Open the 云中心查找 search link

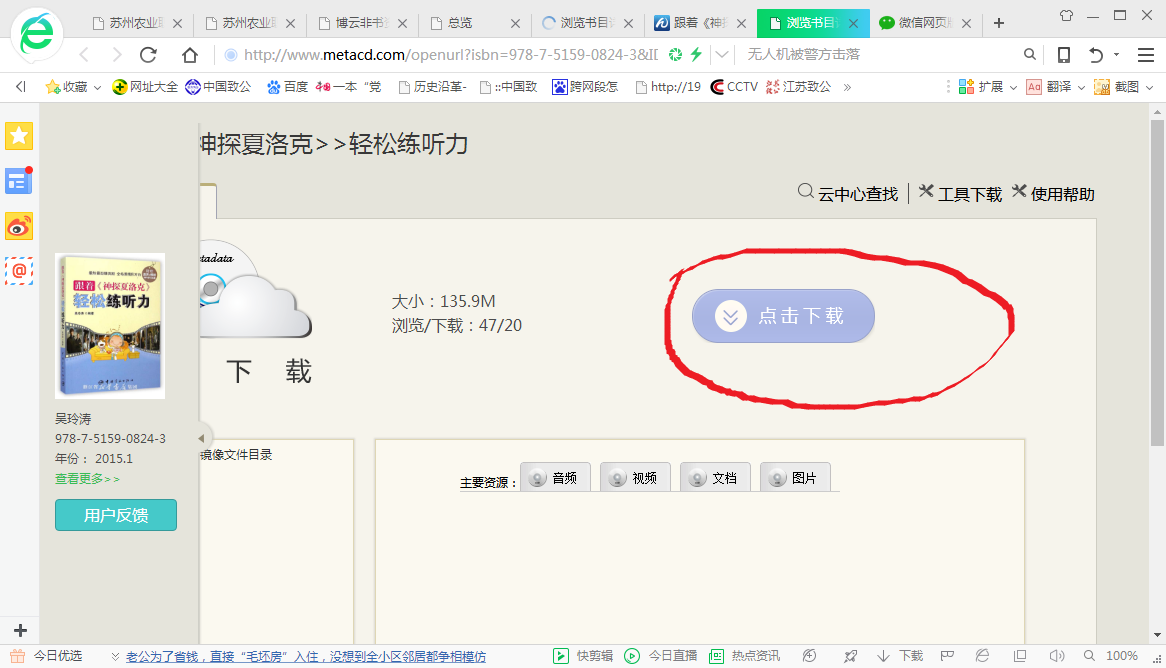tap(848, 194)
